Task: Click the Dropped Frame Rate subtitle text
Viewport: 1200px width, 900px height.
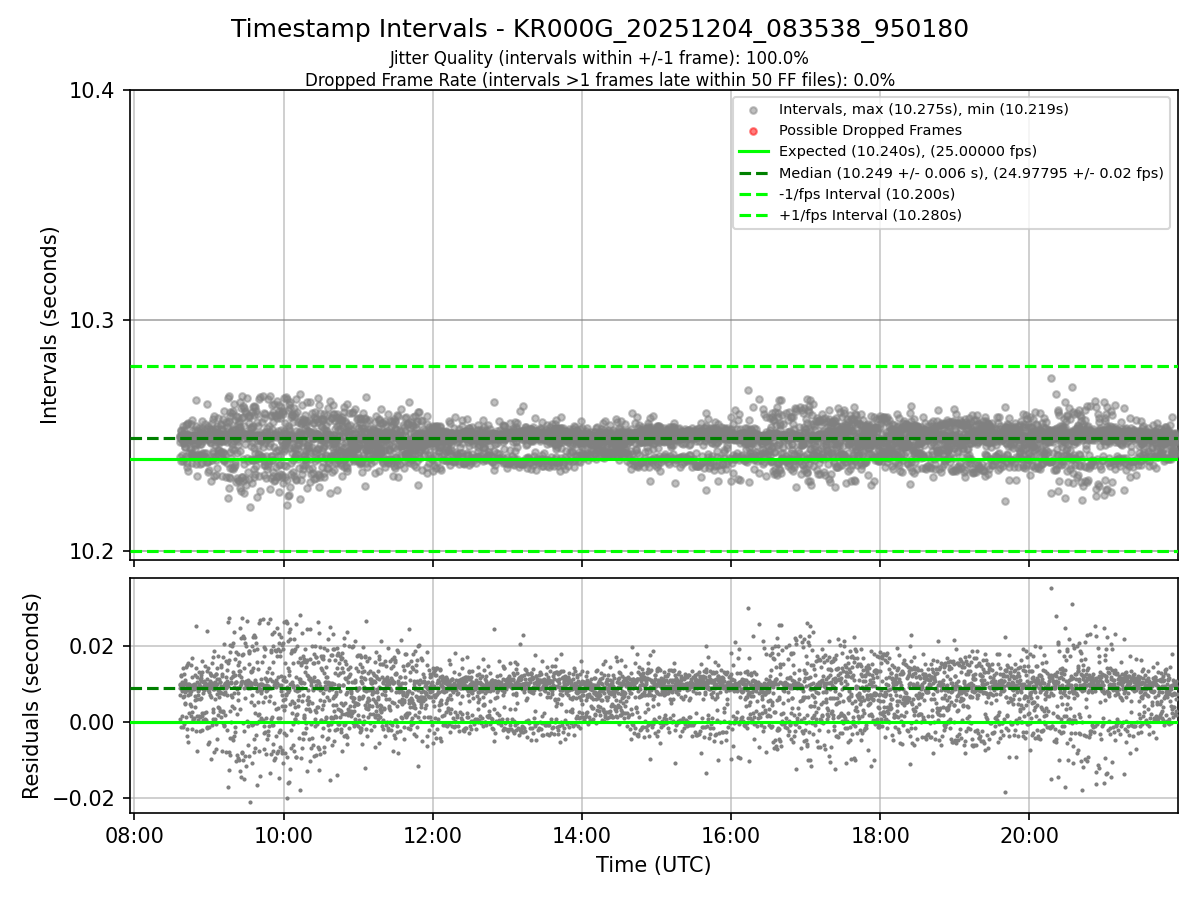Action: tap(600, 80)
